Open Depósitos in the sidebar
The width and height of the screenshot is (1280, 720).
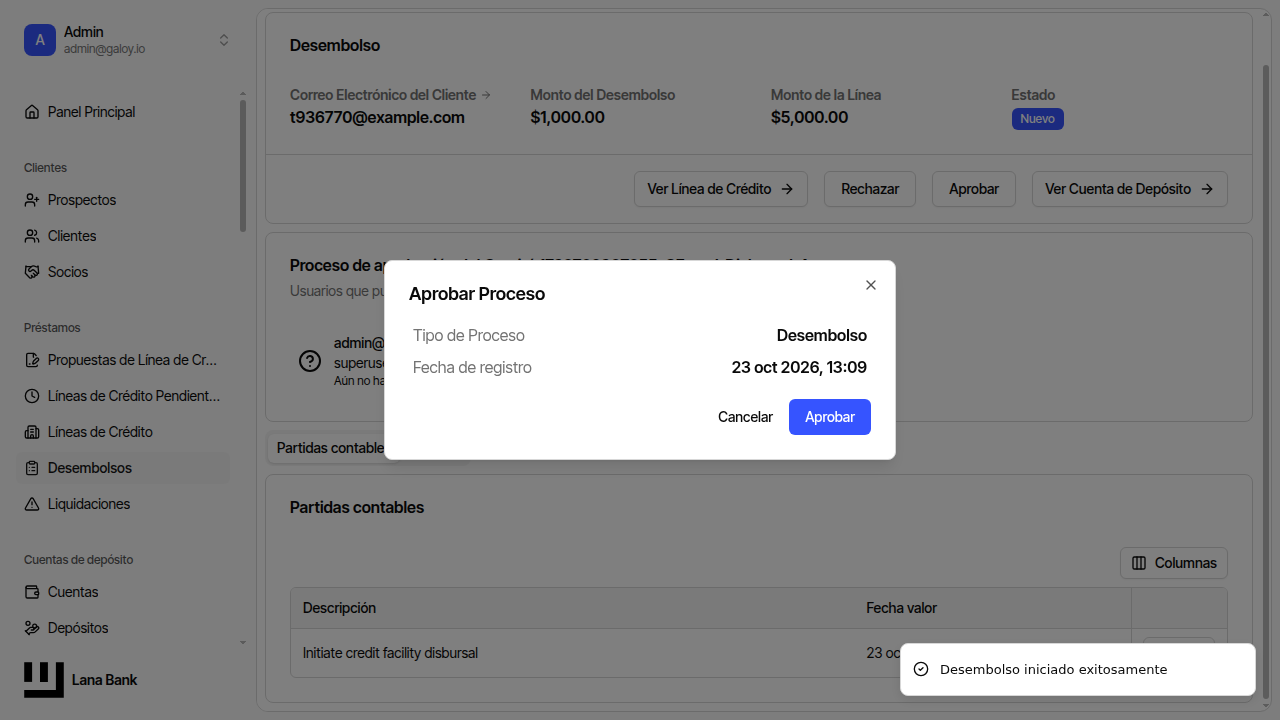point(123,628)
